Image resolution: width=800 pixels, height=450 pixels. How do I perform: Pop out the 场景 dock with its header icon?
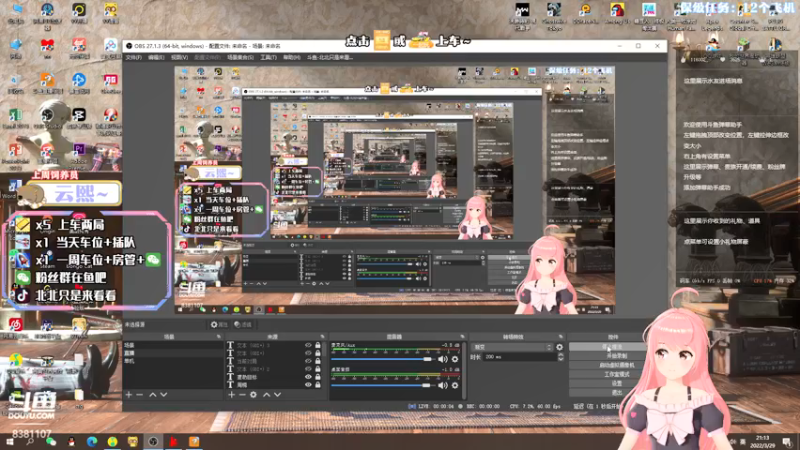pyautogui.click(x=219, y=337)
